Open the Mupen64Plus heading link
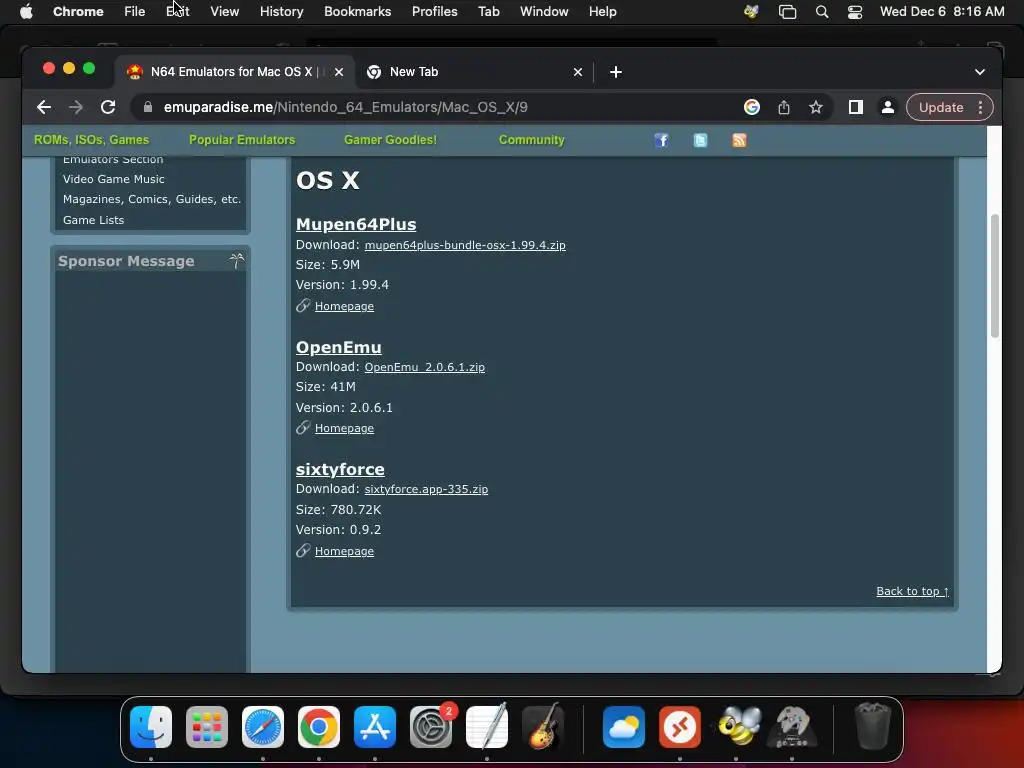 [x=356, y=224]
